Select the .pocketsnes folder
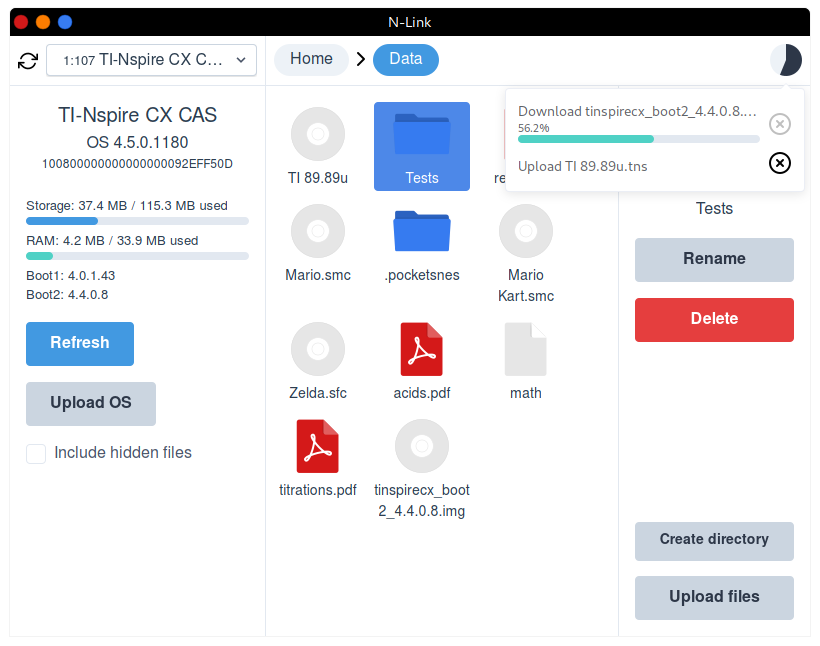Image resolution: width=820 pixels, height=646 pixels. click(421, 243)
